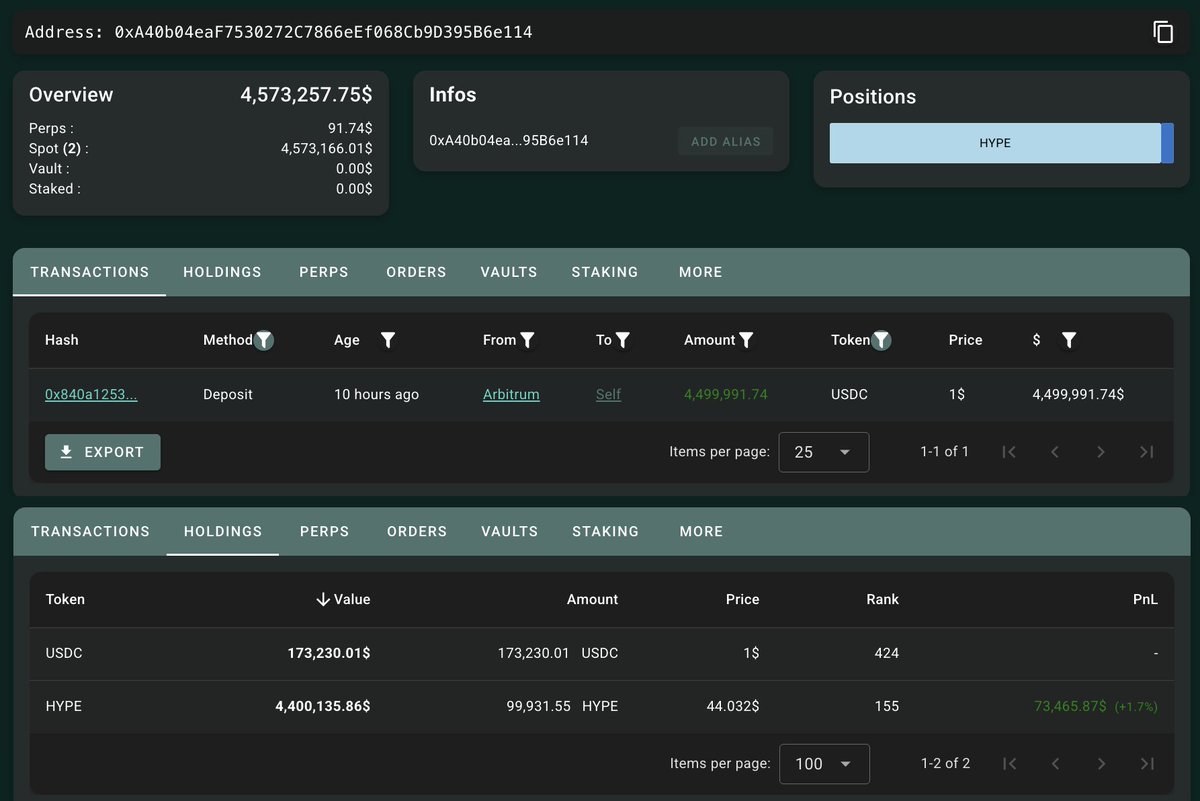
Task: Sort holdings by PnL column header
Action: tap(1146, 600)
